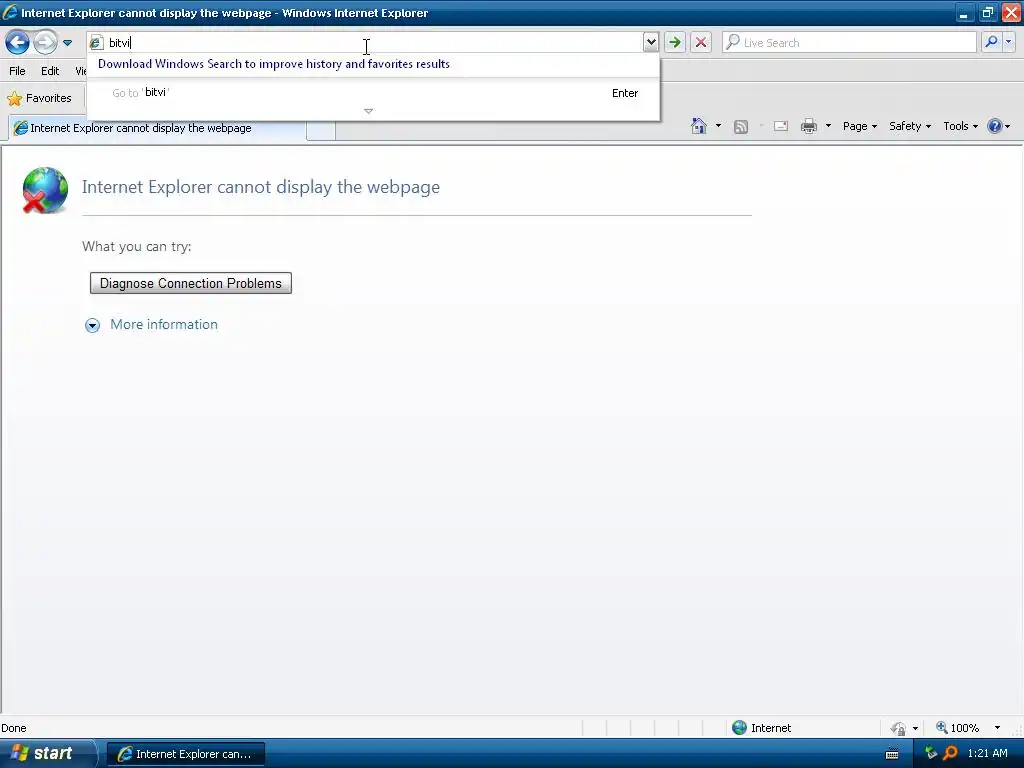Open the Page menu
This screenshot has width=1024, height=768.
pos(859,126)
